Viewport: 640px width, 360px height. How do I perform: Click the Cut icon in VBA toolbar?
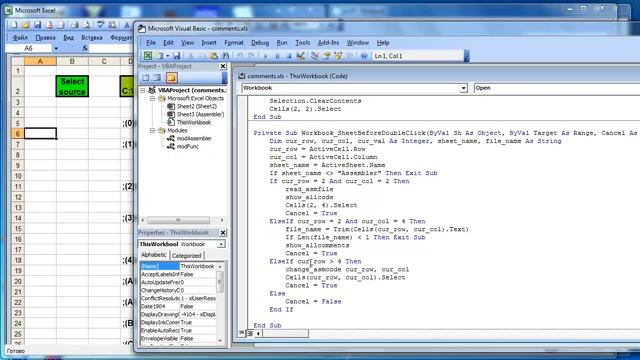[191, 56]
